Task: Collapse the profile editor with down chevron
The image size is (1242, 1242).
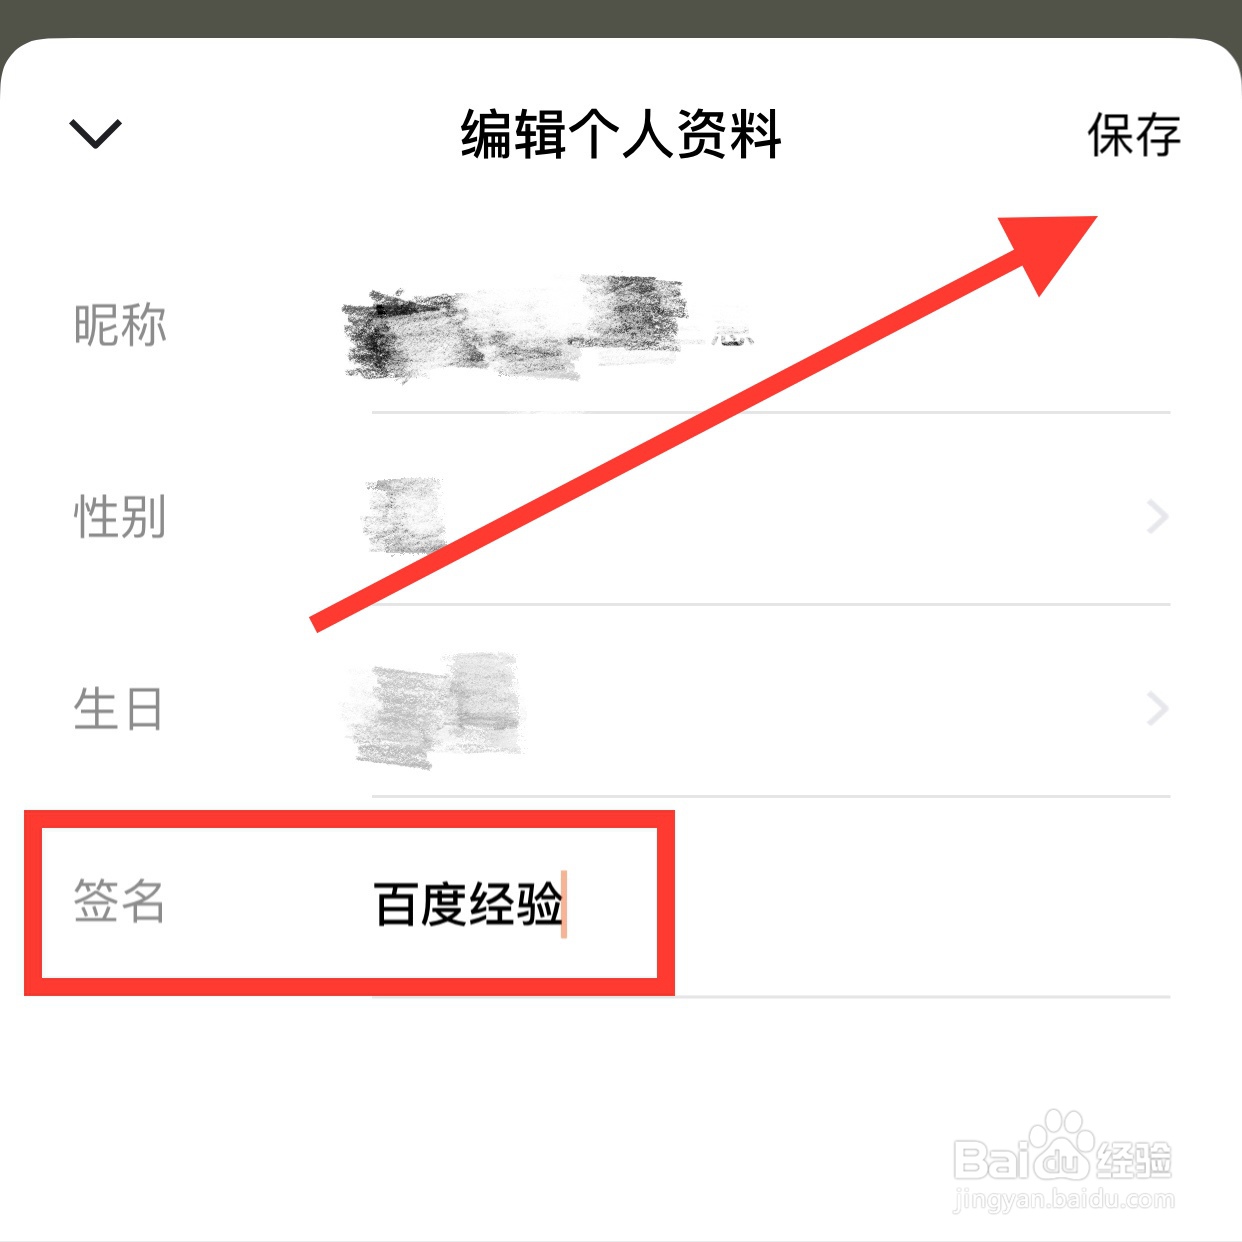Action: tap(95, 133)
